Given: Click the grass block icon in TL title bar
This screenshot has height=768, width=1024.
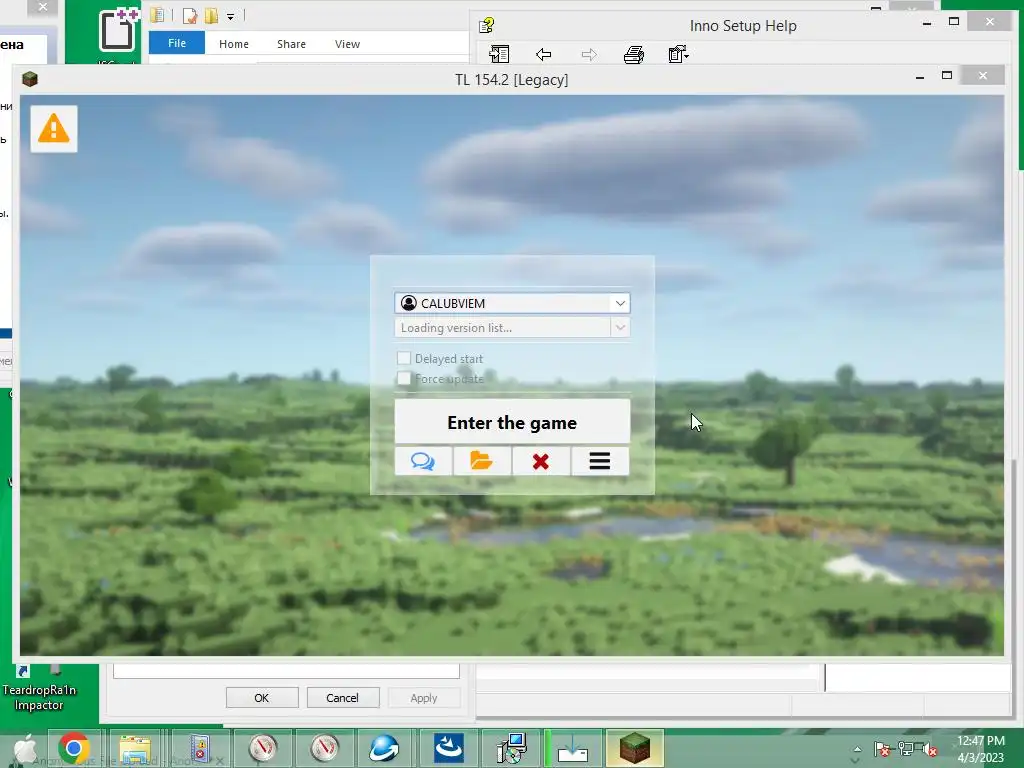Looking at the screenshot, I should 29,80.
